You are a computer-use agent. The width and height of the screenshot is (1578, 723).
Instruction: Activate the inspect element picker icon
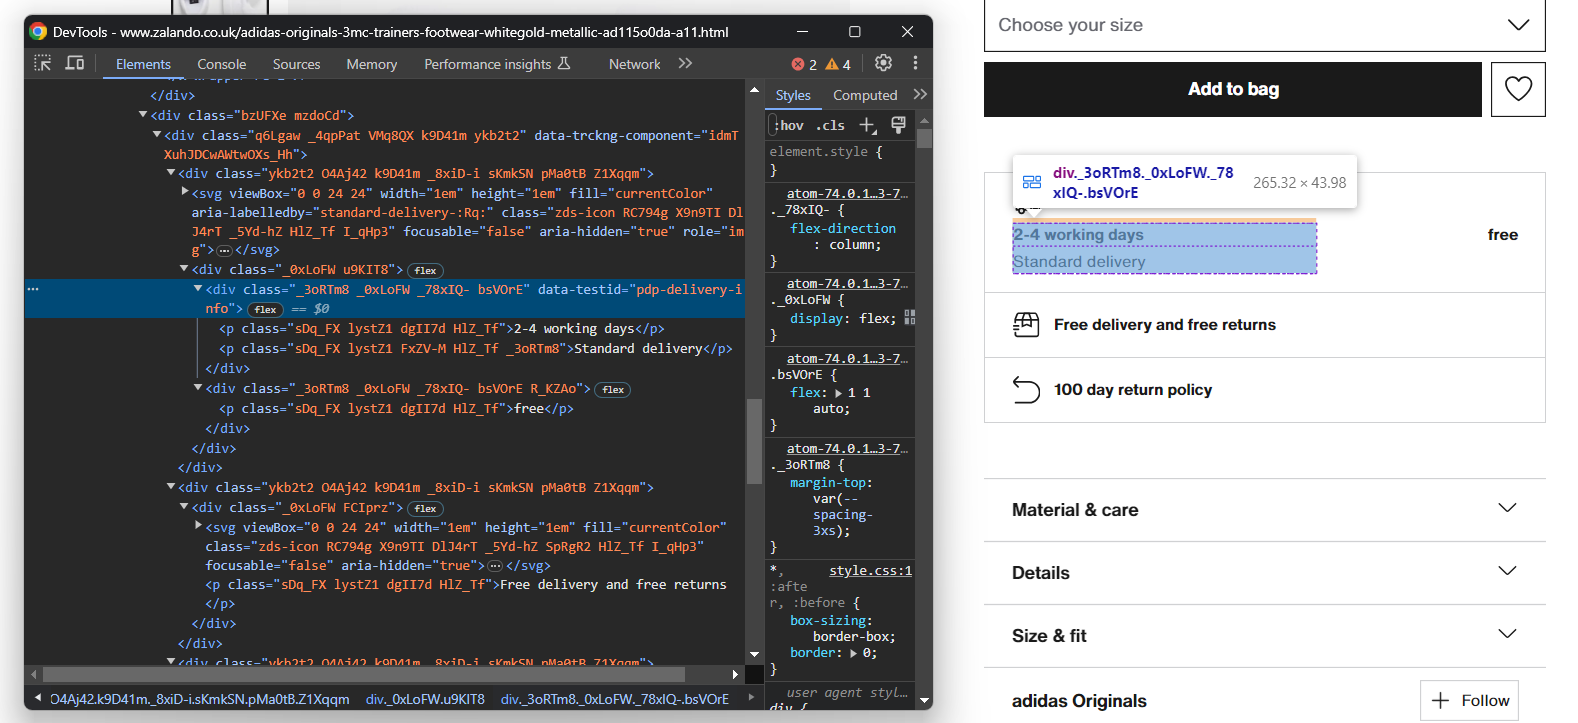[42, 63]
